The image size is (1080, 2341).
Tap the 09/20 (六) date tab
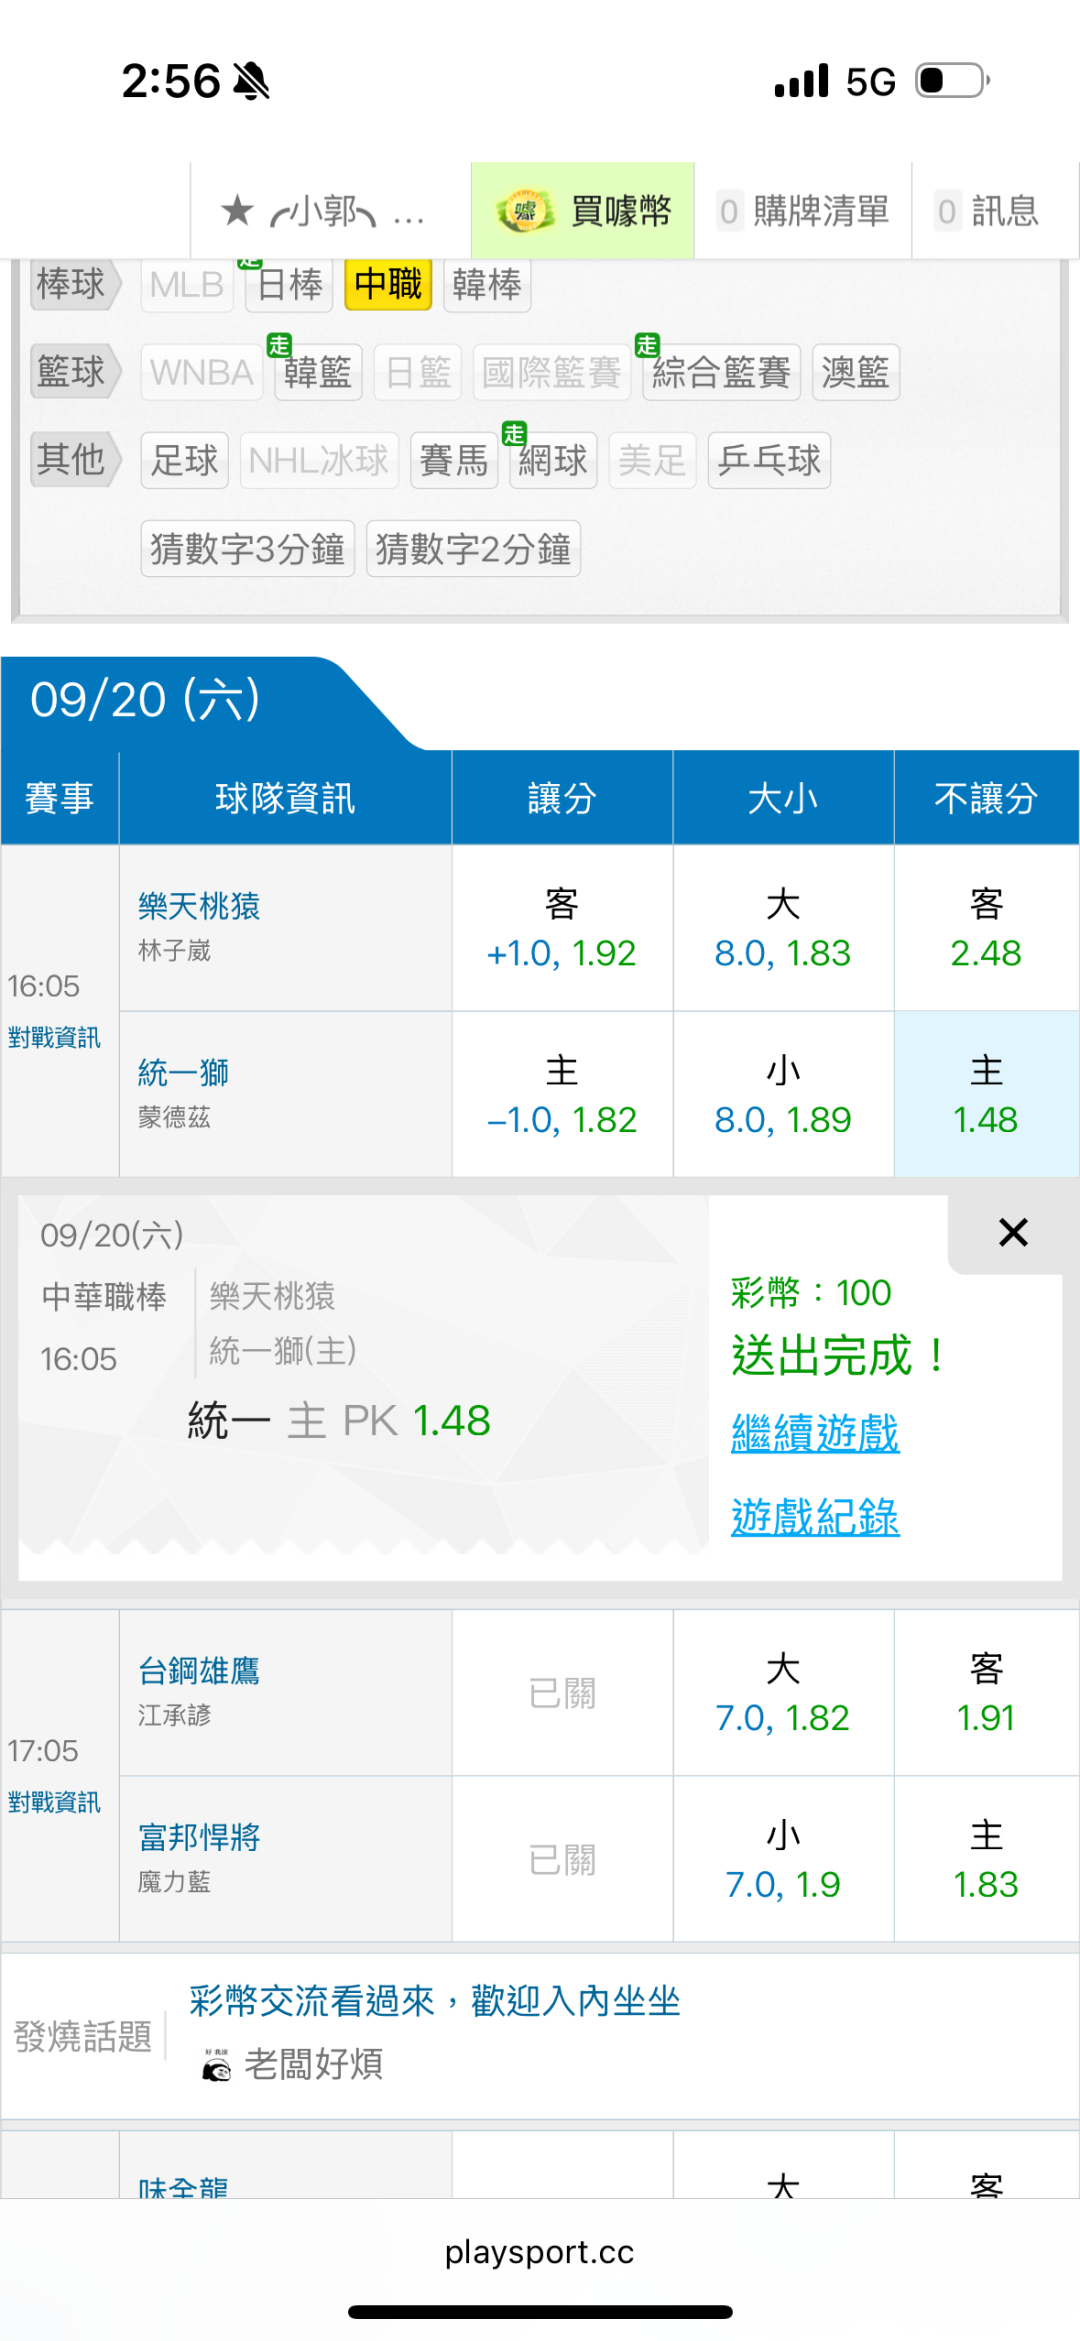145,700
